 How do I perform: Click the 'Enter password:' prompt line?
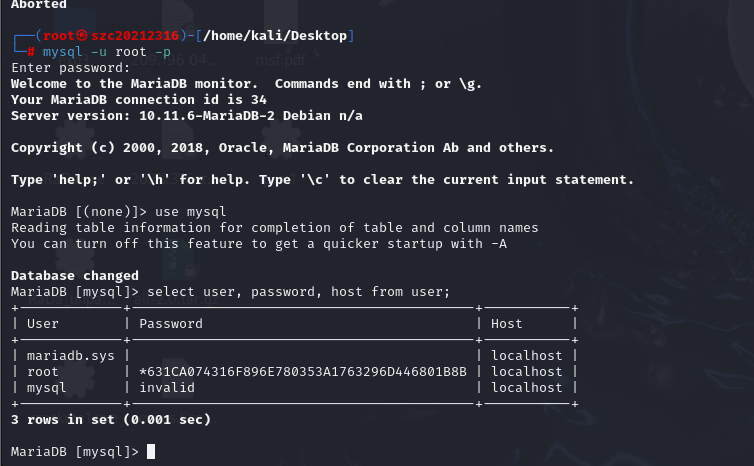[71, 68]
